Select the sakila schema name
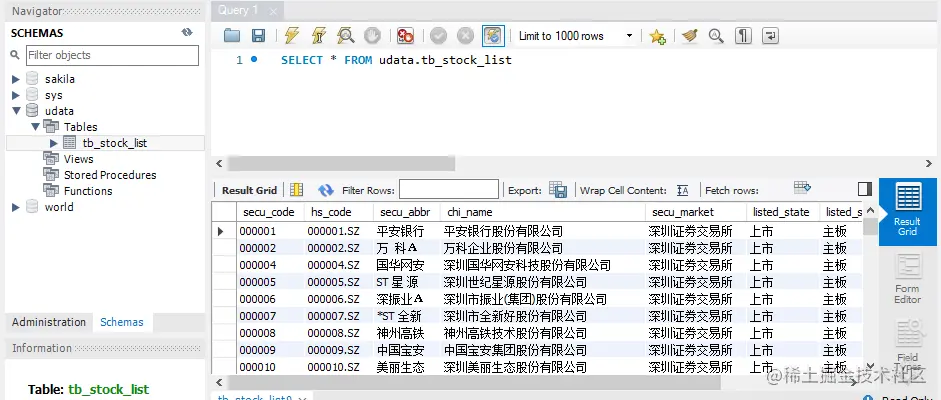Viewport: 941px width, 400px height. 60,79
